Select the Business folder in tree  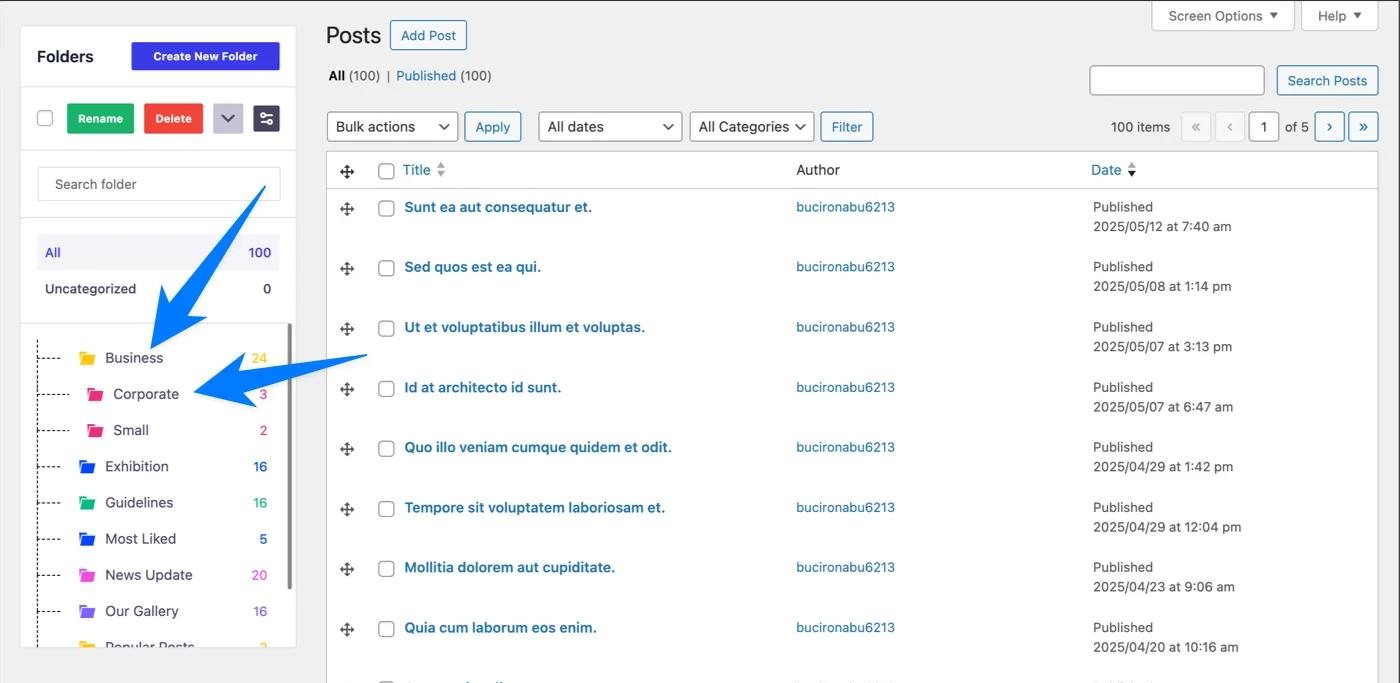coord(134,358)
